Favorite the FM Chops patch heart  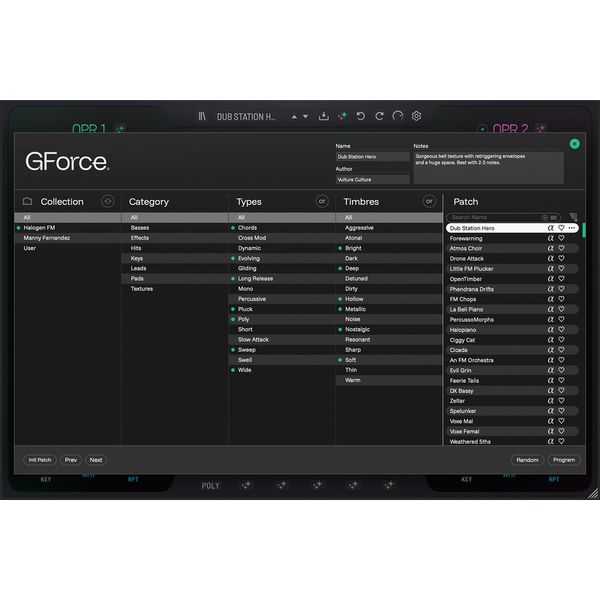(x=561, y=299)
